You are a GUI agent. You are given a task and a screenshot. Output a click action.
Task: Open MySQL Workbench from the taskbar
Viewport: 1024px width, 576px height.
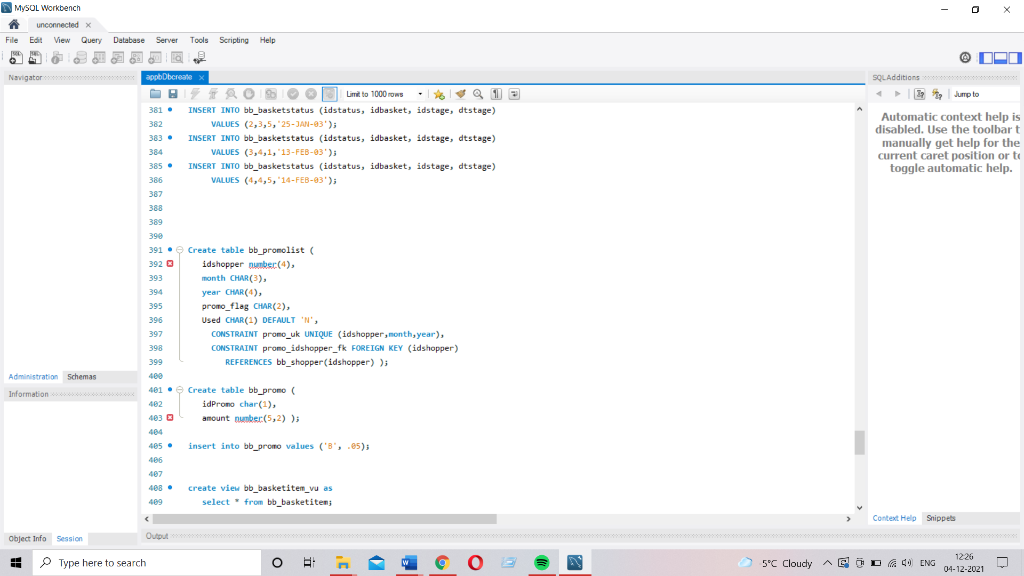pyautogui.click(x=574, y=562)
